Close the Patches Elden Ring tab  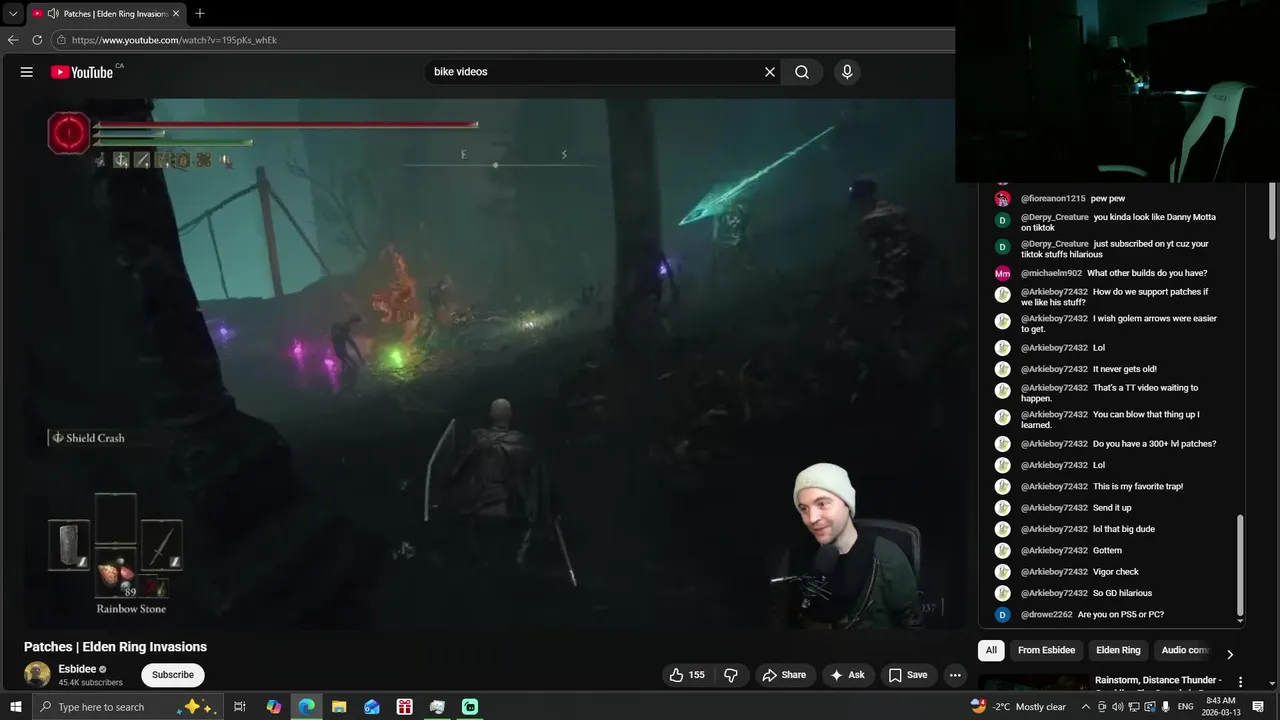pyautogui.click(x=176, y=14)
